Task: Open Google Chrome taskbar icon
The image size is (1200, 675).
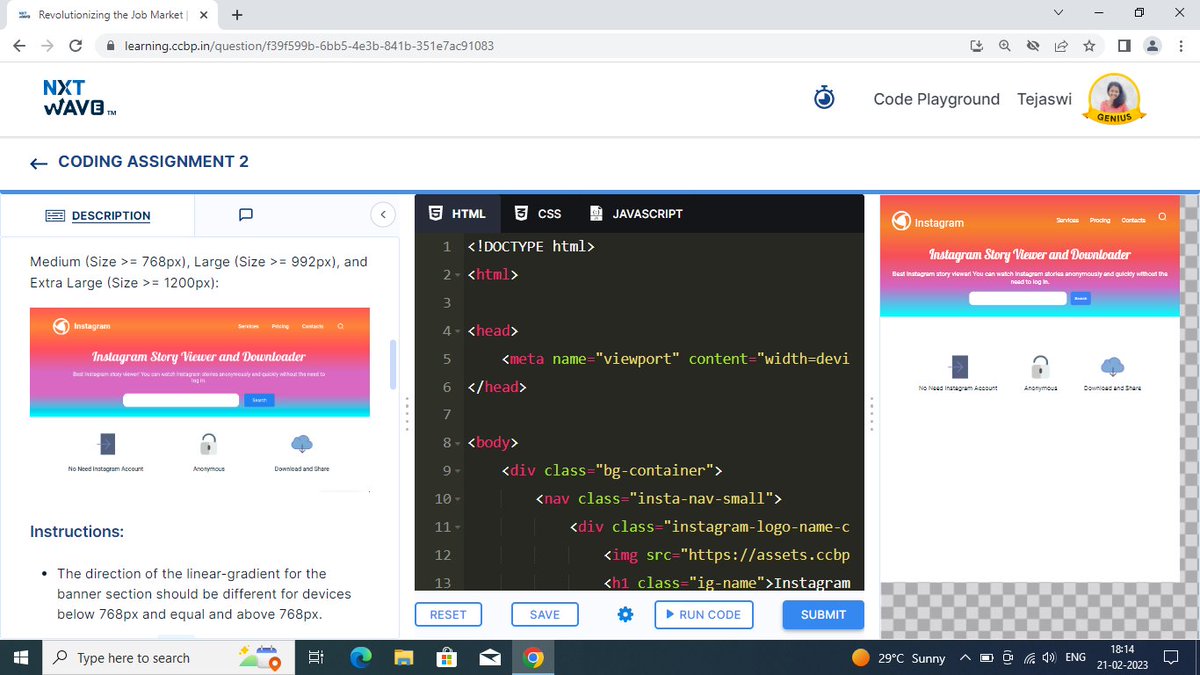Action: click(534, 658)
